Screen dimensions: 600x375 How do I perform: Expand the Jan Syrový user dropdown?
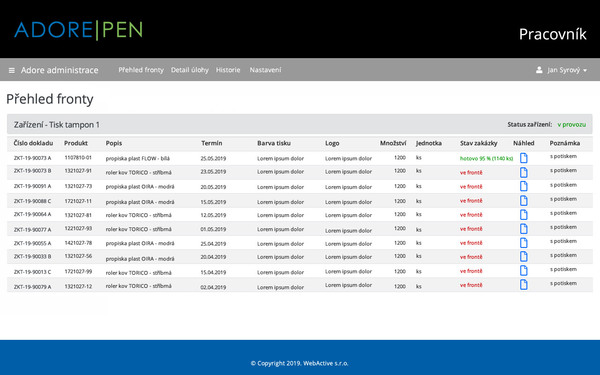[x=567, y=70]
